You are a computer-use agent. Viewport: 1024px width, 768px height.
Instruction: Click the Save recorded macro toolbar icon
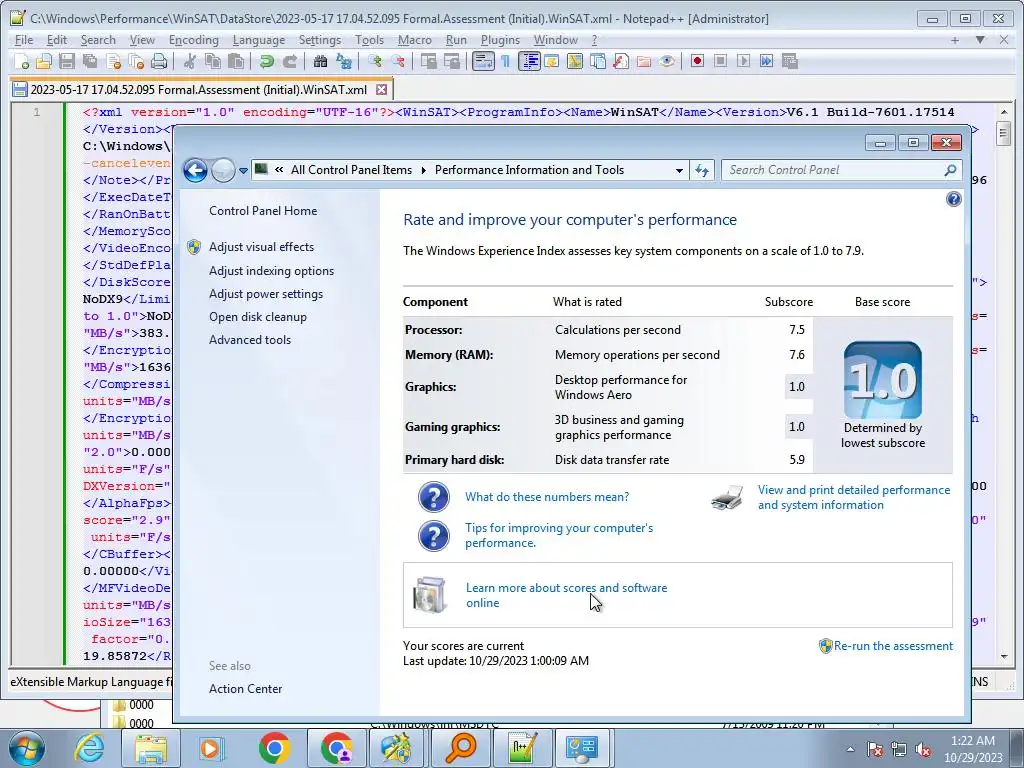pos(790,61)
